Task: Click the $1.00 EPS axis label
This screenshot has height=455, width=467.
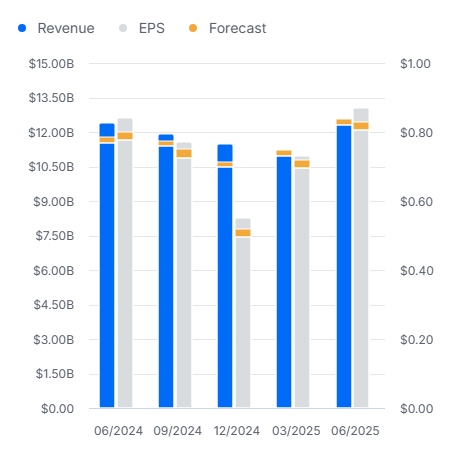Action: tap(415, 64)
